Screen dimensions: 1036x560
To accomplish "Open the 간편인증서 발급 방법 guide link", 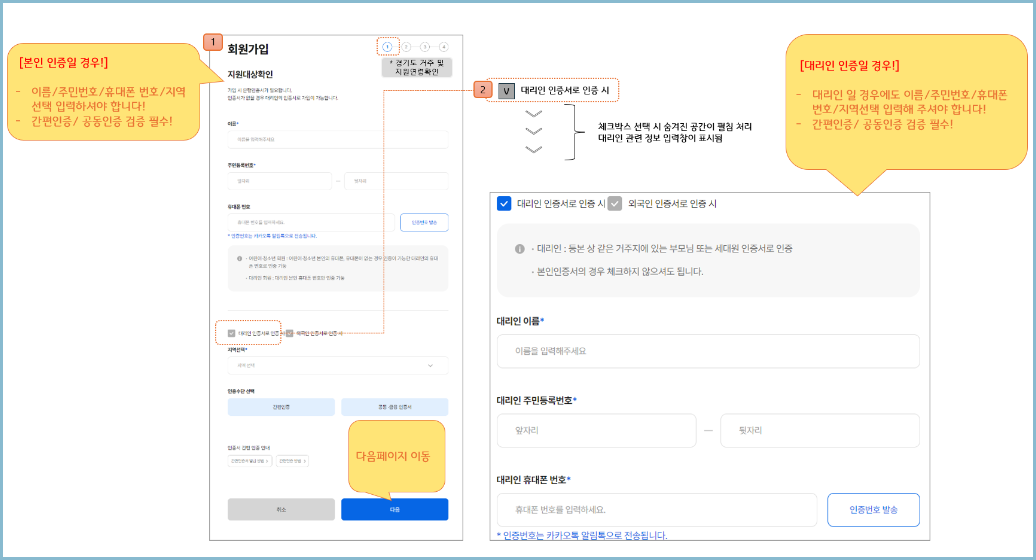I will click(250, 461).
